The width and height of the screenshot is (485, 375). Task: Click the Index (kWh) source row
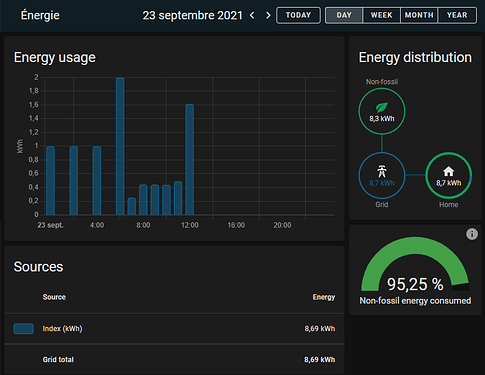point(174,329)
